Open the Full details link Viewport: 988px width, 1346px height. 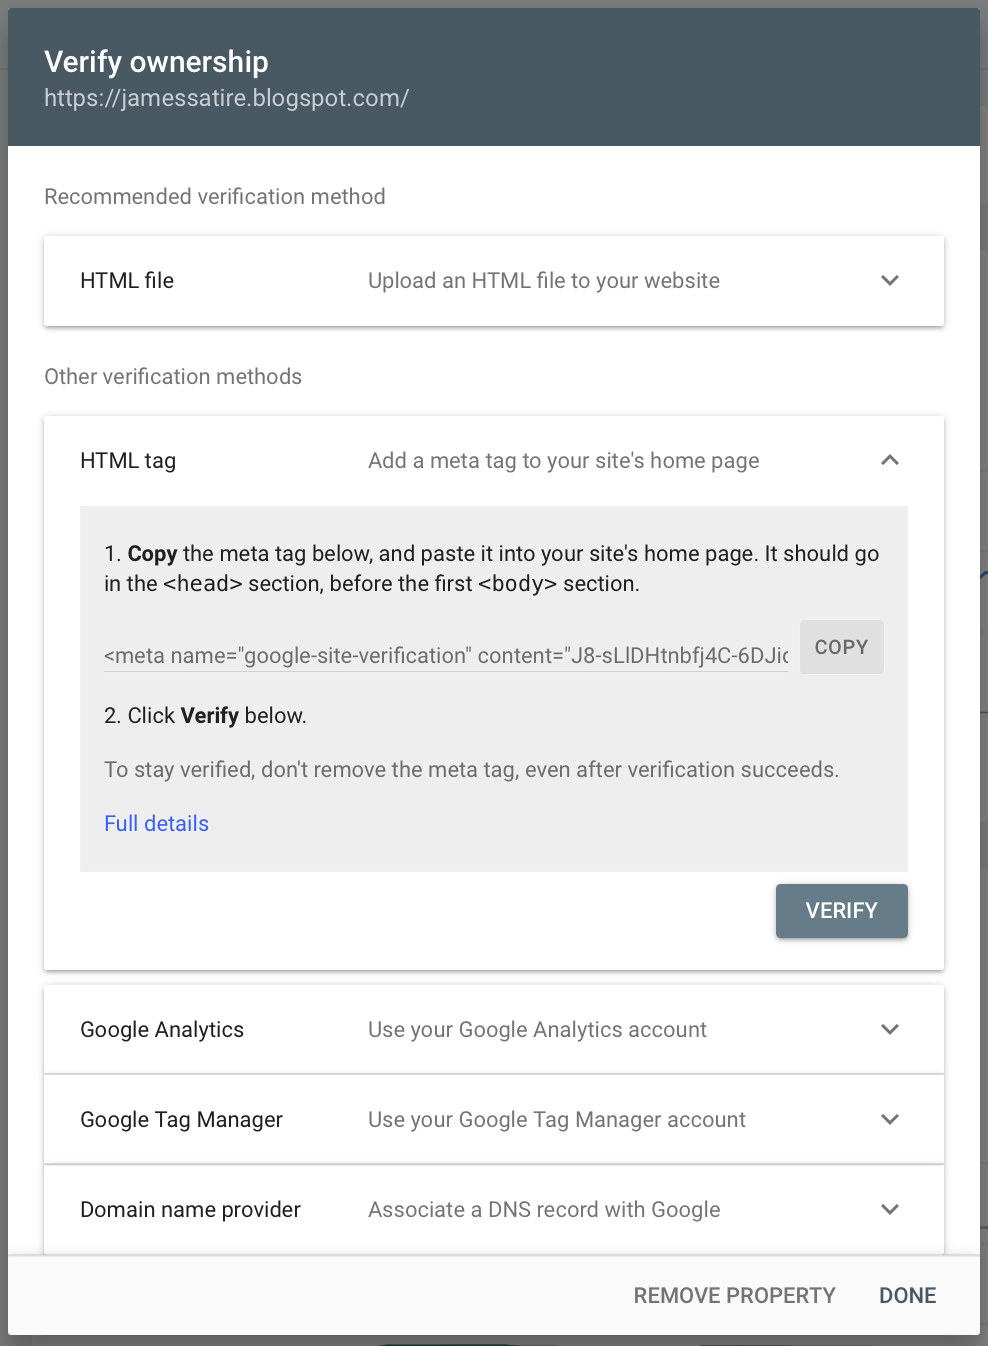(156, 824)
